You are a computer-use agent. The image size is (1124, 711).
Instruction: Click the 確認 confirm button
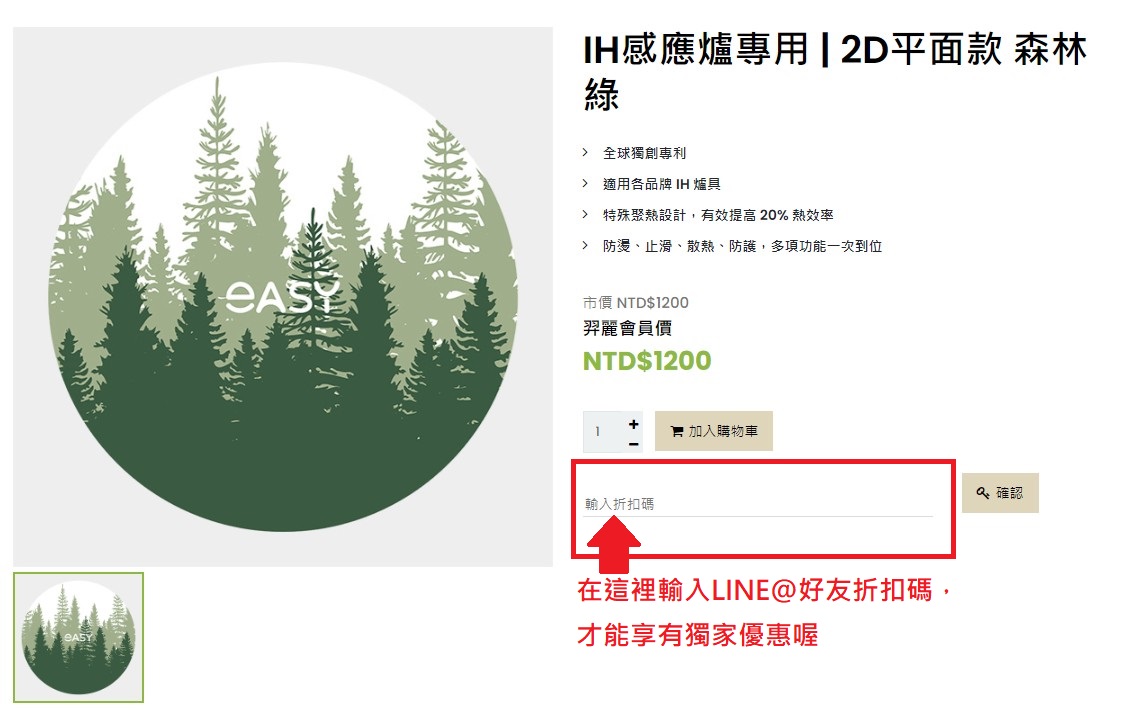pyautogui.click(x=1000, y=492)
